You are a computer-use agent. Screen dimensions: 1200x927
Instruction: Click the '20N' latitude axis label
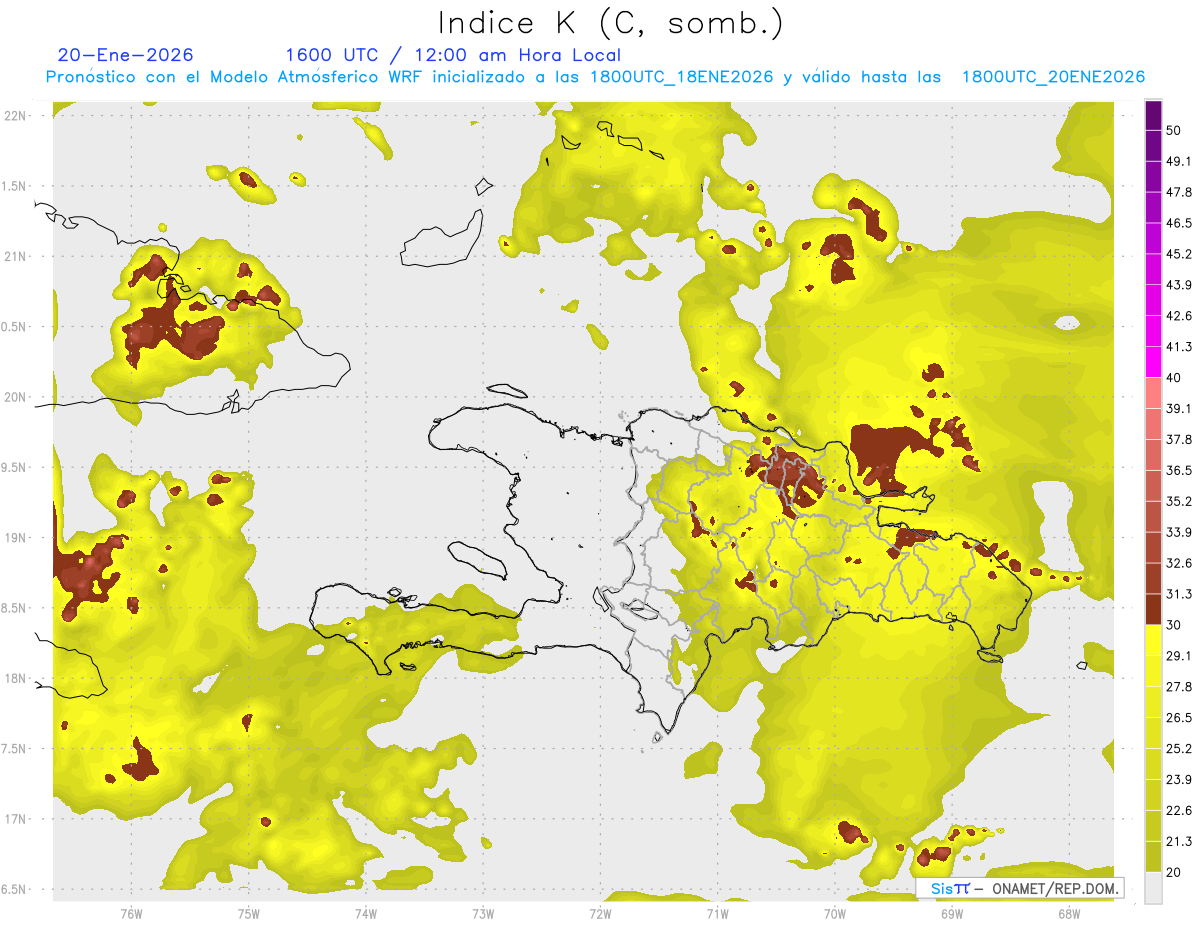tap(14, 397)
